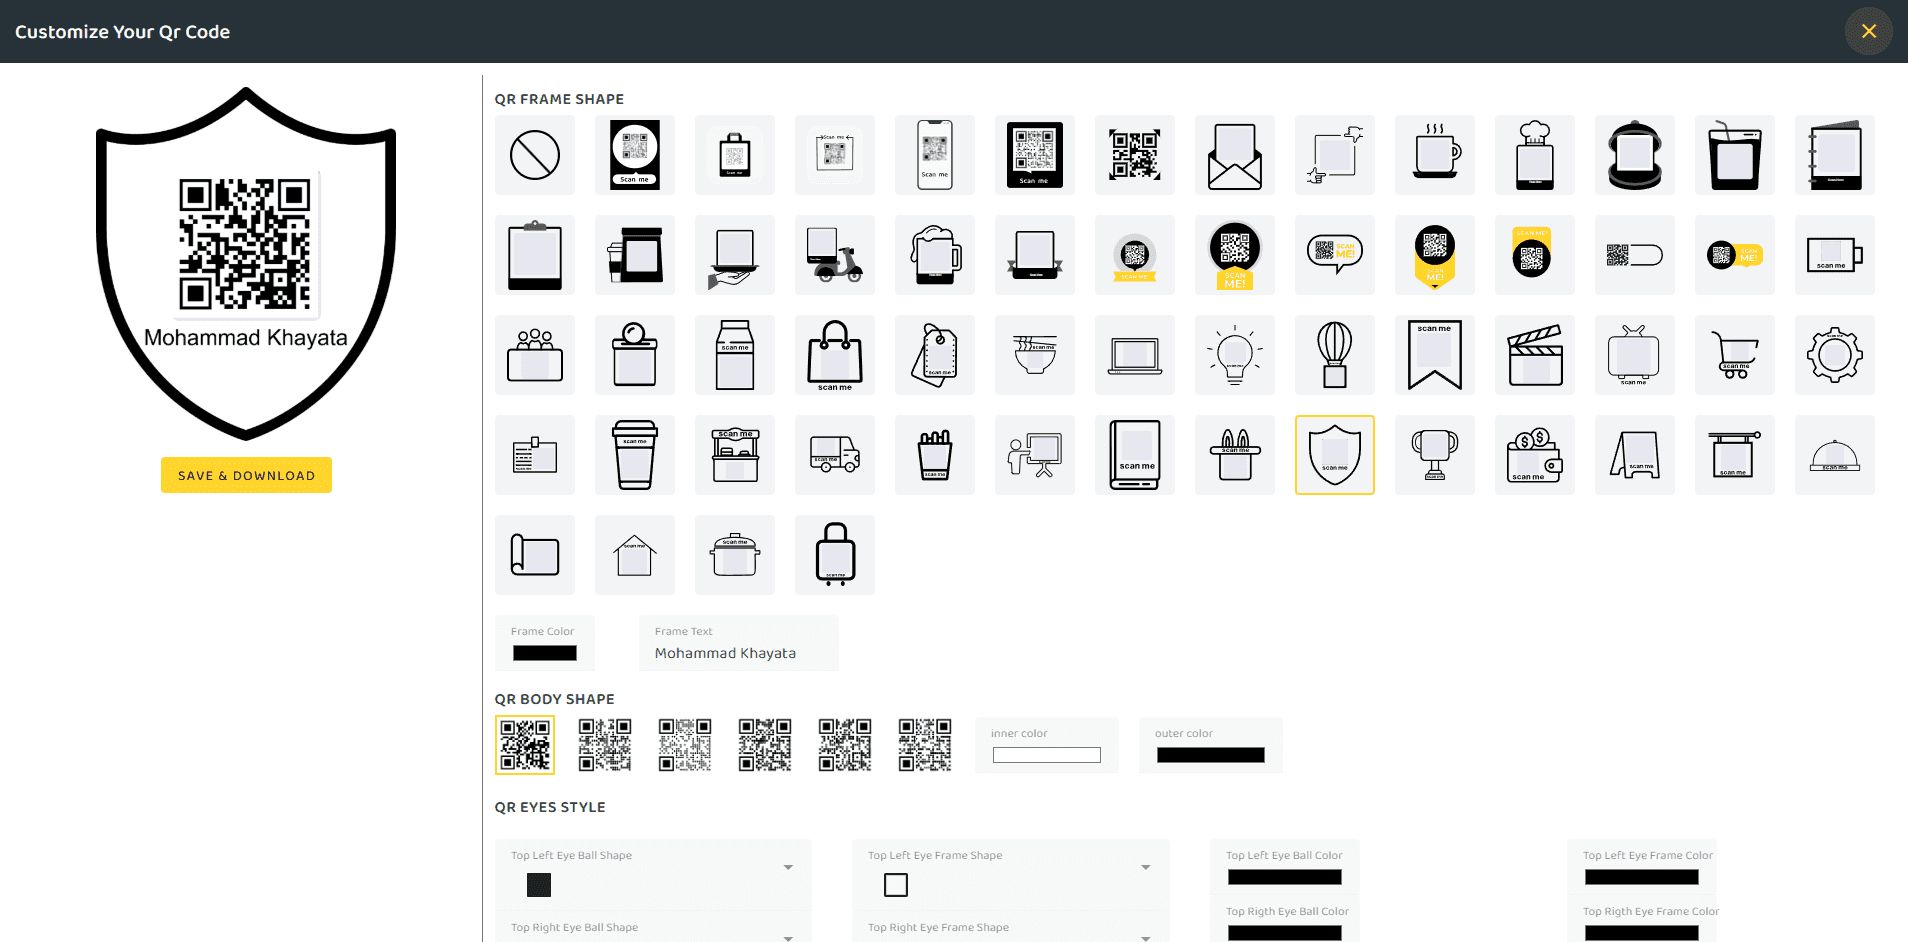Click the highlighted shield frame

(1335, 455)
